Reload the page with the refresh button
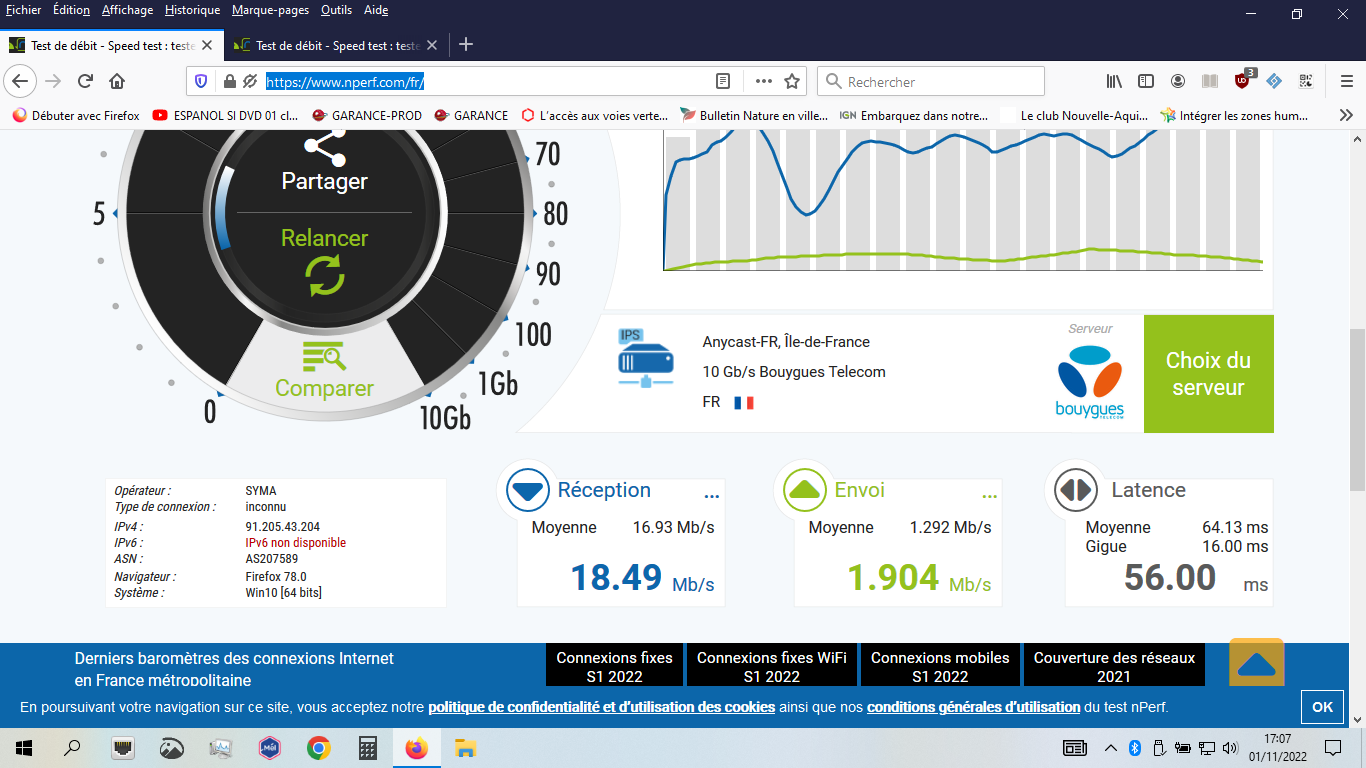The width and height of the screenshot is (1366, 768). point(85,81)
